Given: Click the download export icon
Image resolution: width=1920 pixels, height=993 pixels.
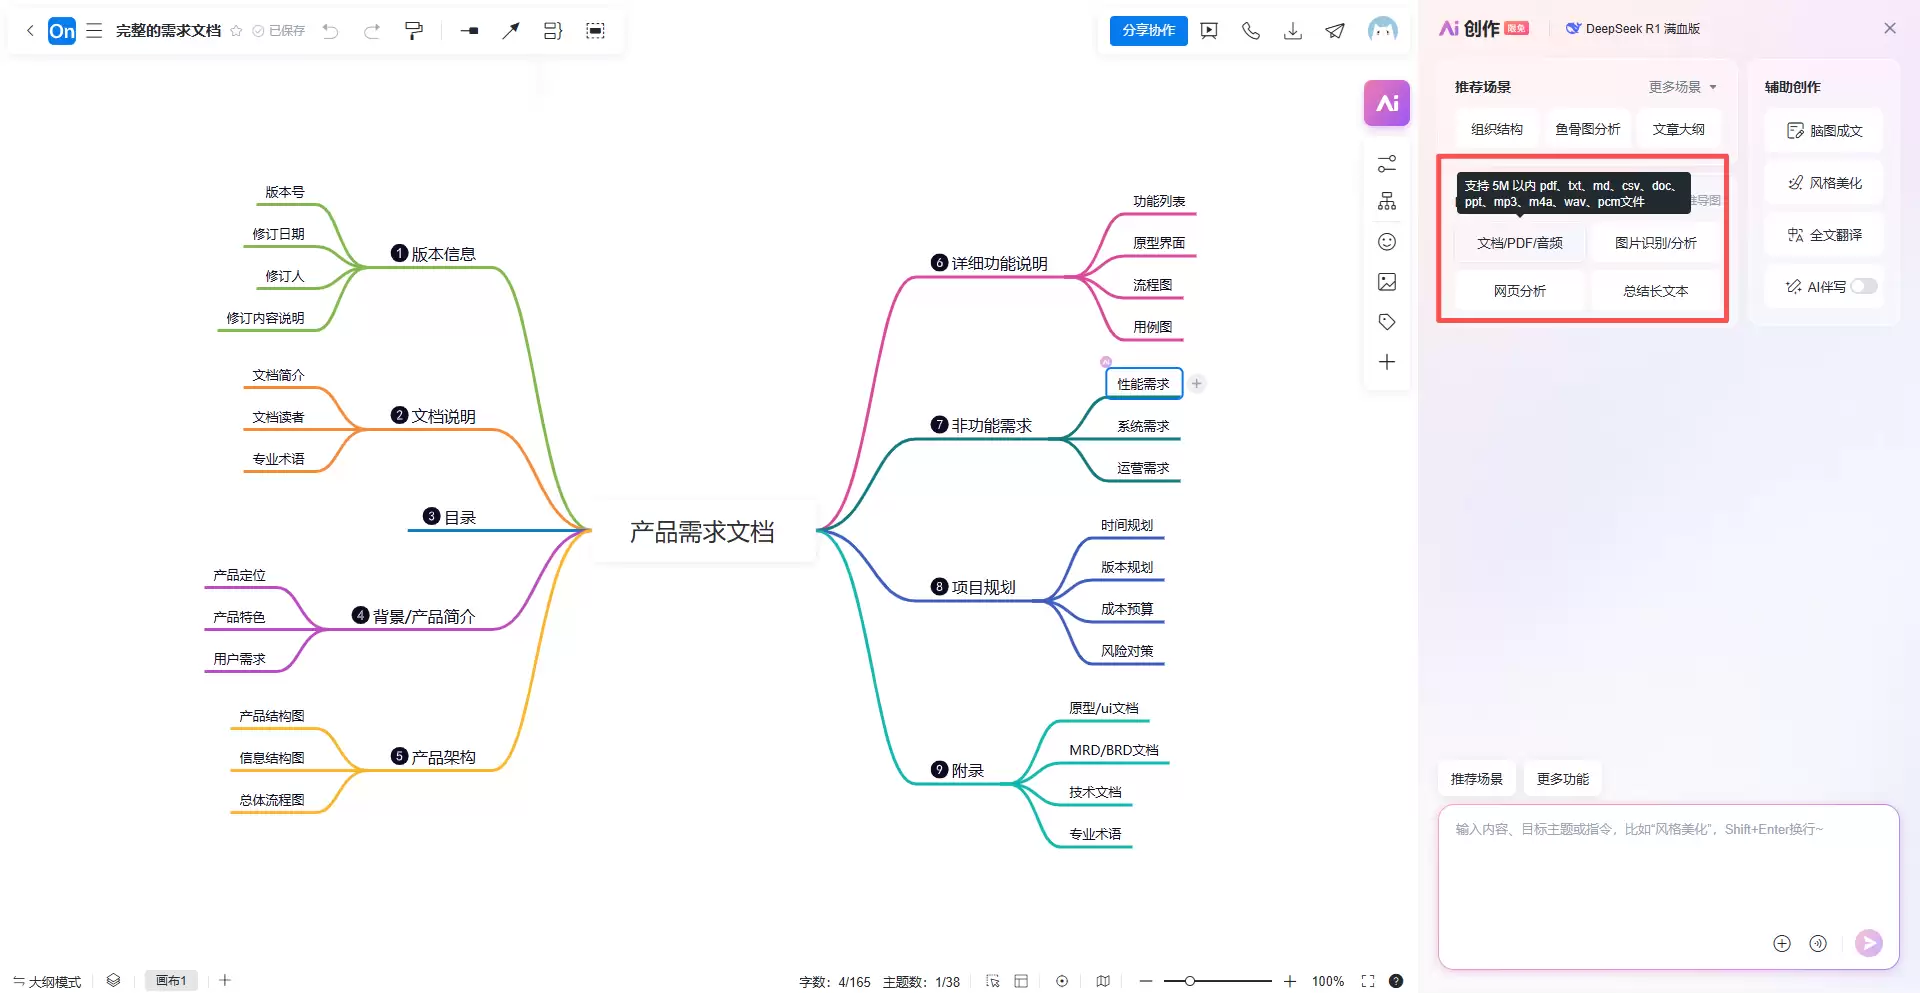Looking at the screenshot, I should 1293,31.
